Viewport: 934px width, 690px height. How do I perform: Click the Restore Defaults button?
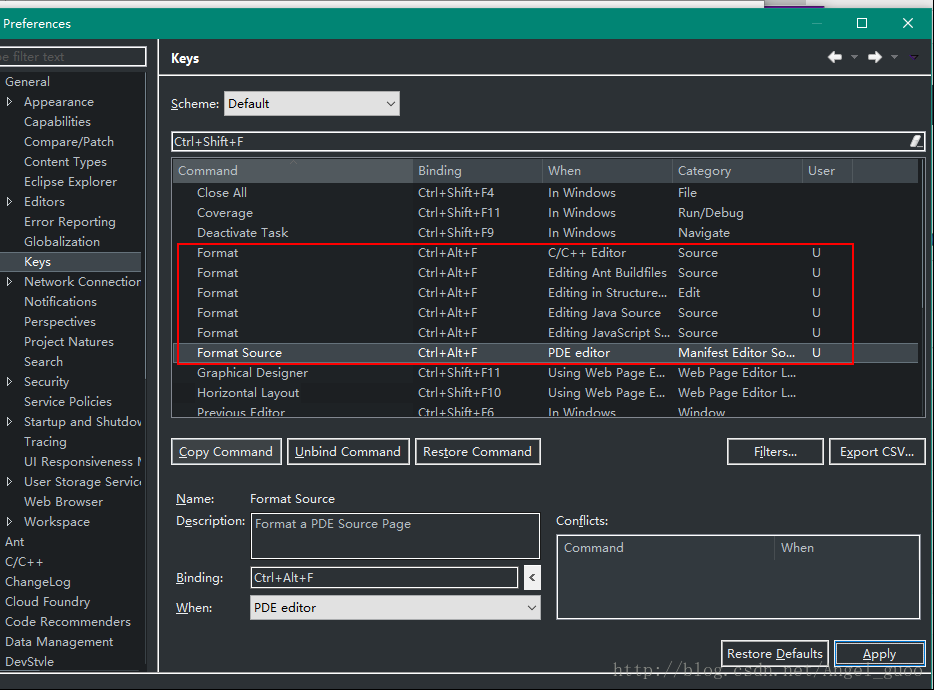pyautogui.click(x=774, y=654)
